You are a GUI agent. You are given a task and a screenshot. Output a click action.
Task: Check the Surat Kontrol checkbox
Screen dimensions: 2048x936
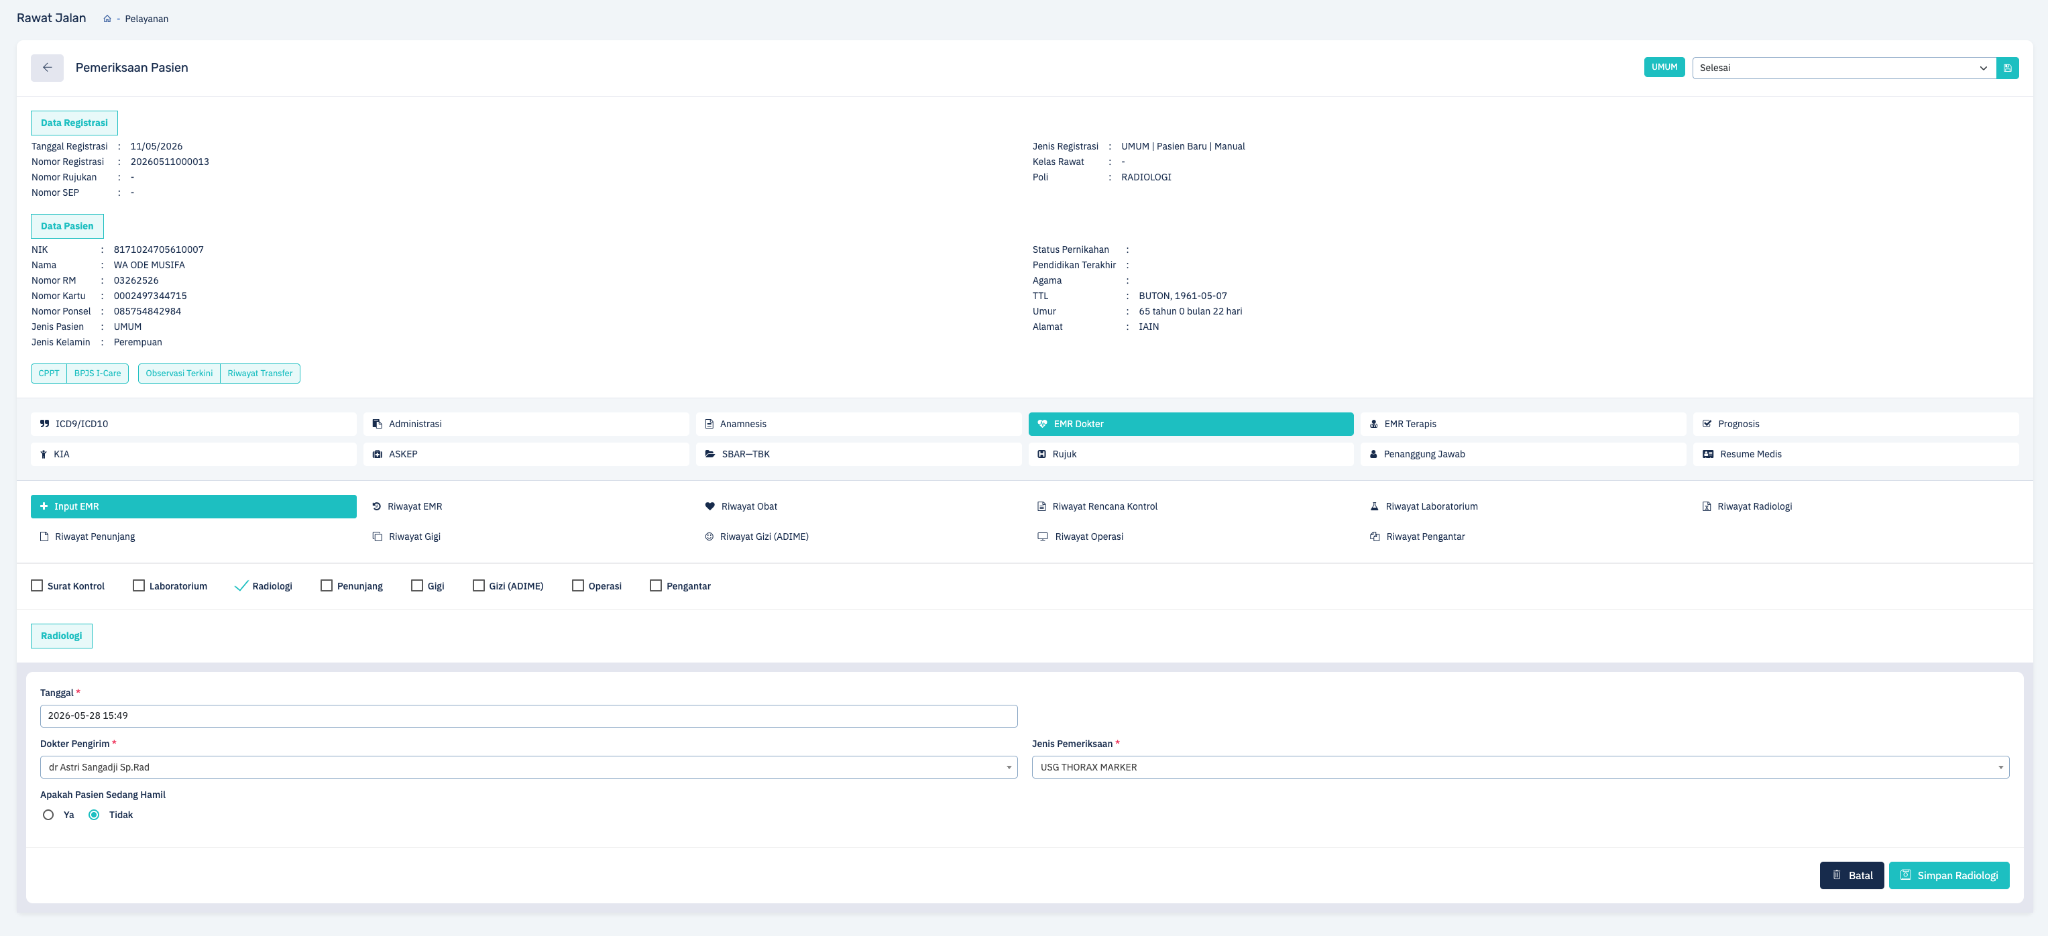(x=37, y=586)
